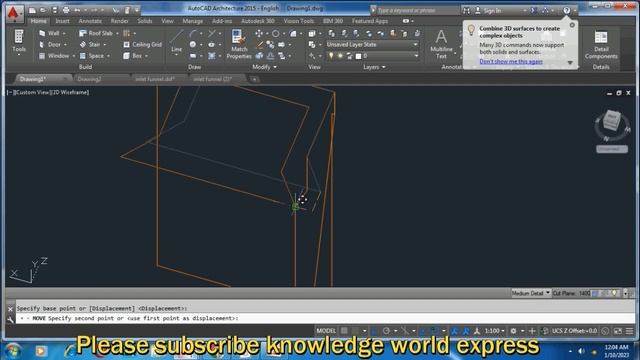640x360 pixels.
Task: Click the Help question mark icon
Action: coord(567,10)
